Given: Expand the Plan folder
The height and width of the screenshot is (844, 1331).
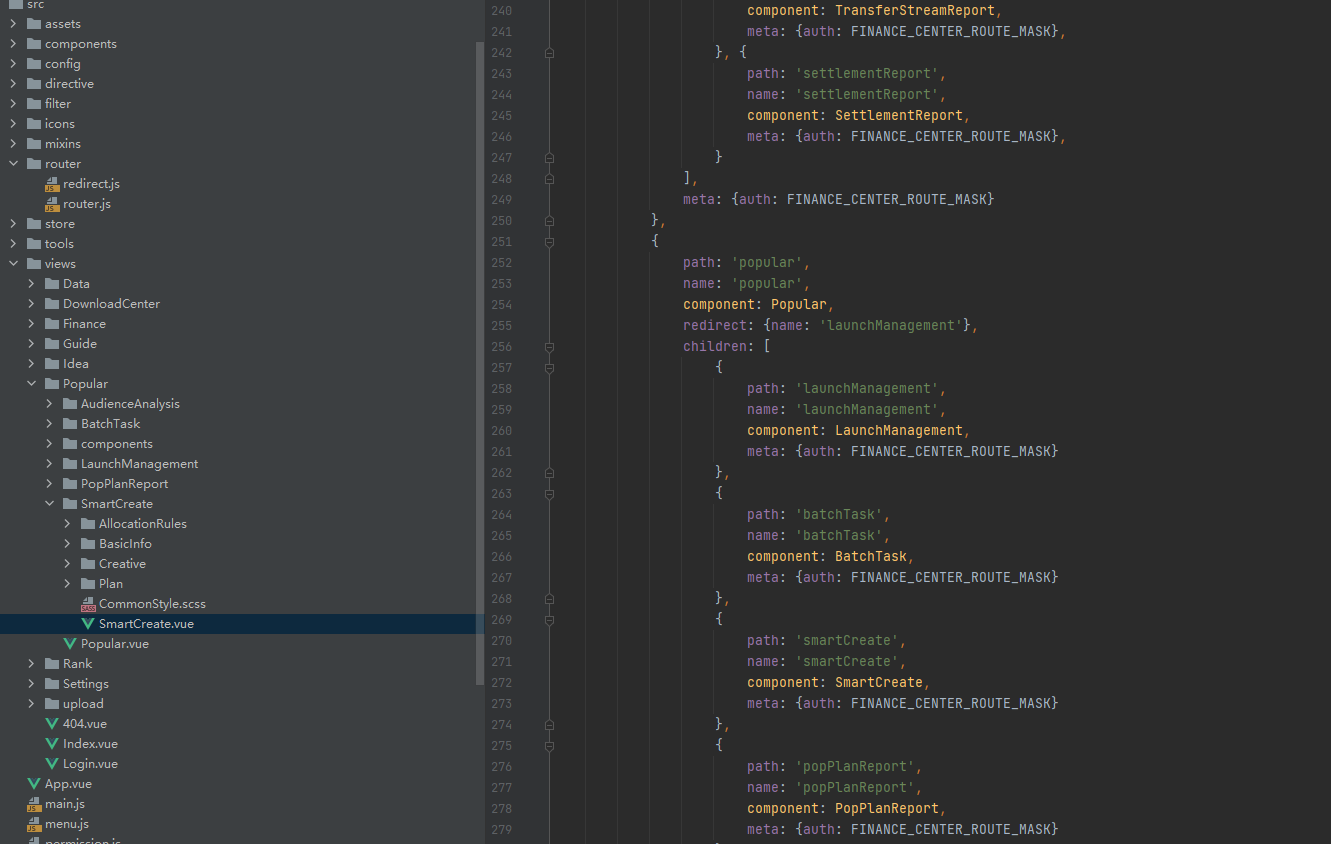Looking at the screenshot, I should coord(67,584).
